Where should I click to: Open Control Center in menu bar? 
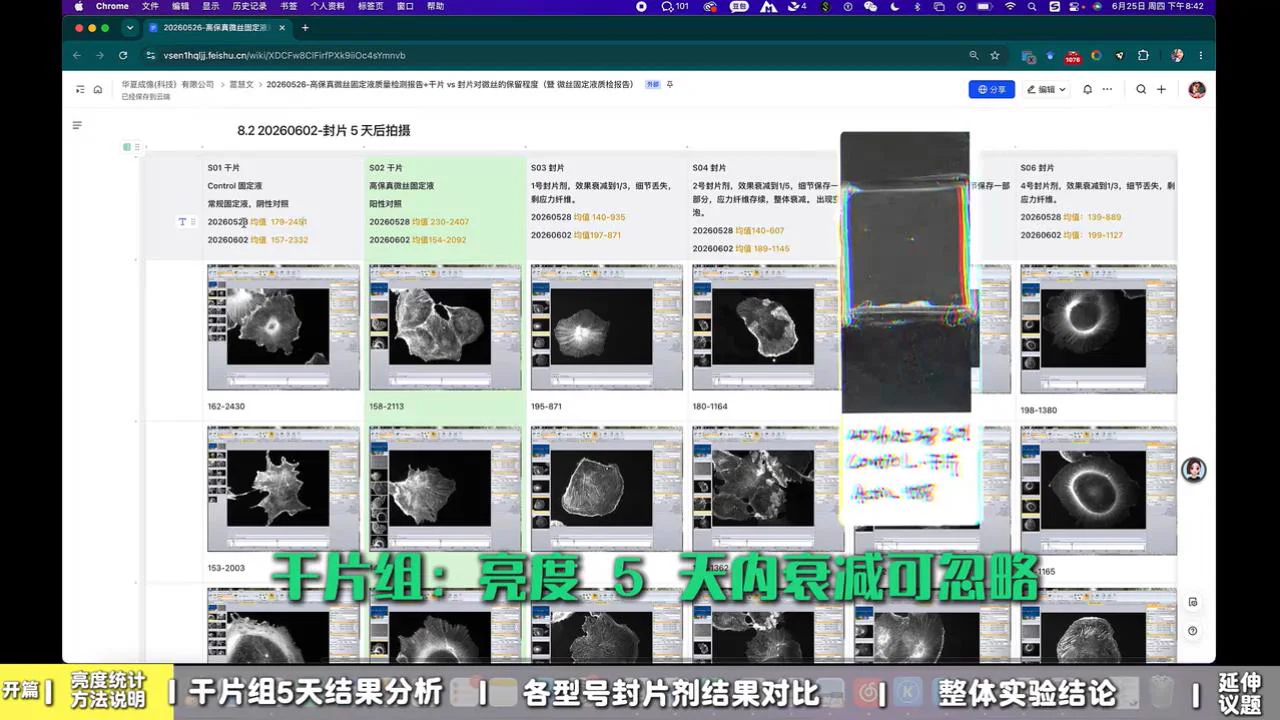click(1075, 6)
